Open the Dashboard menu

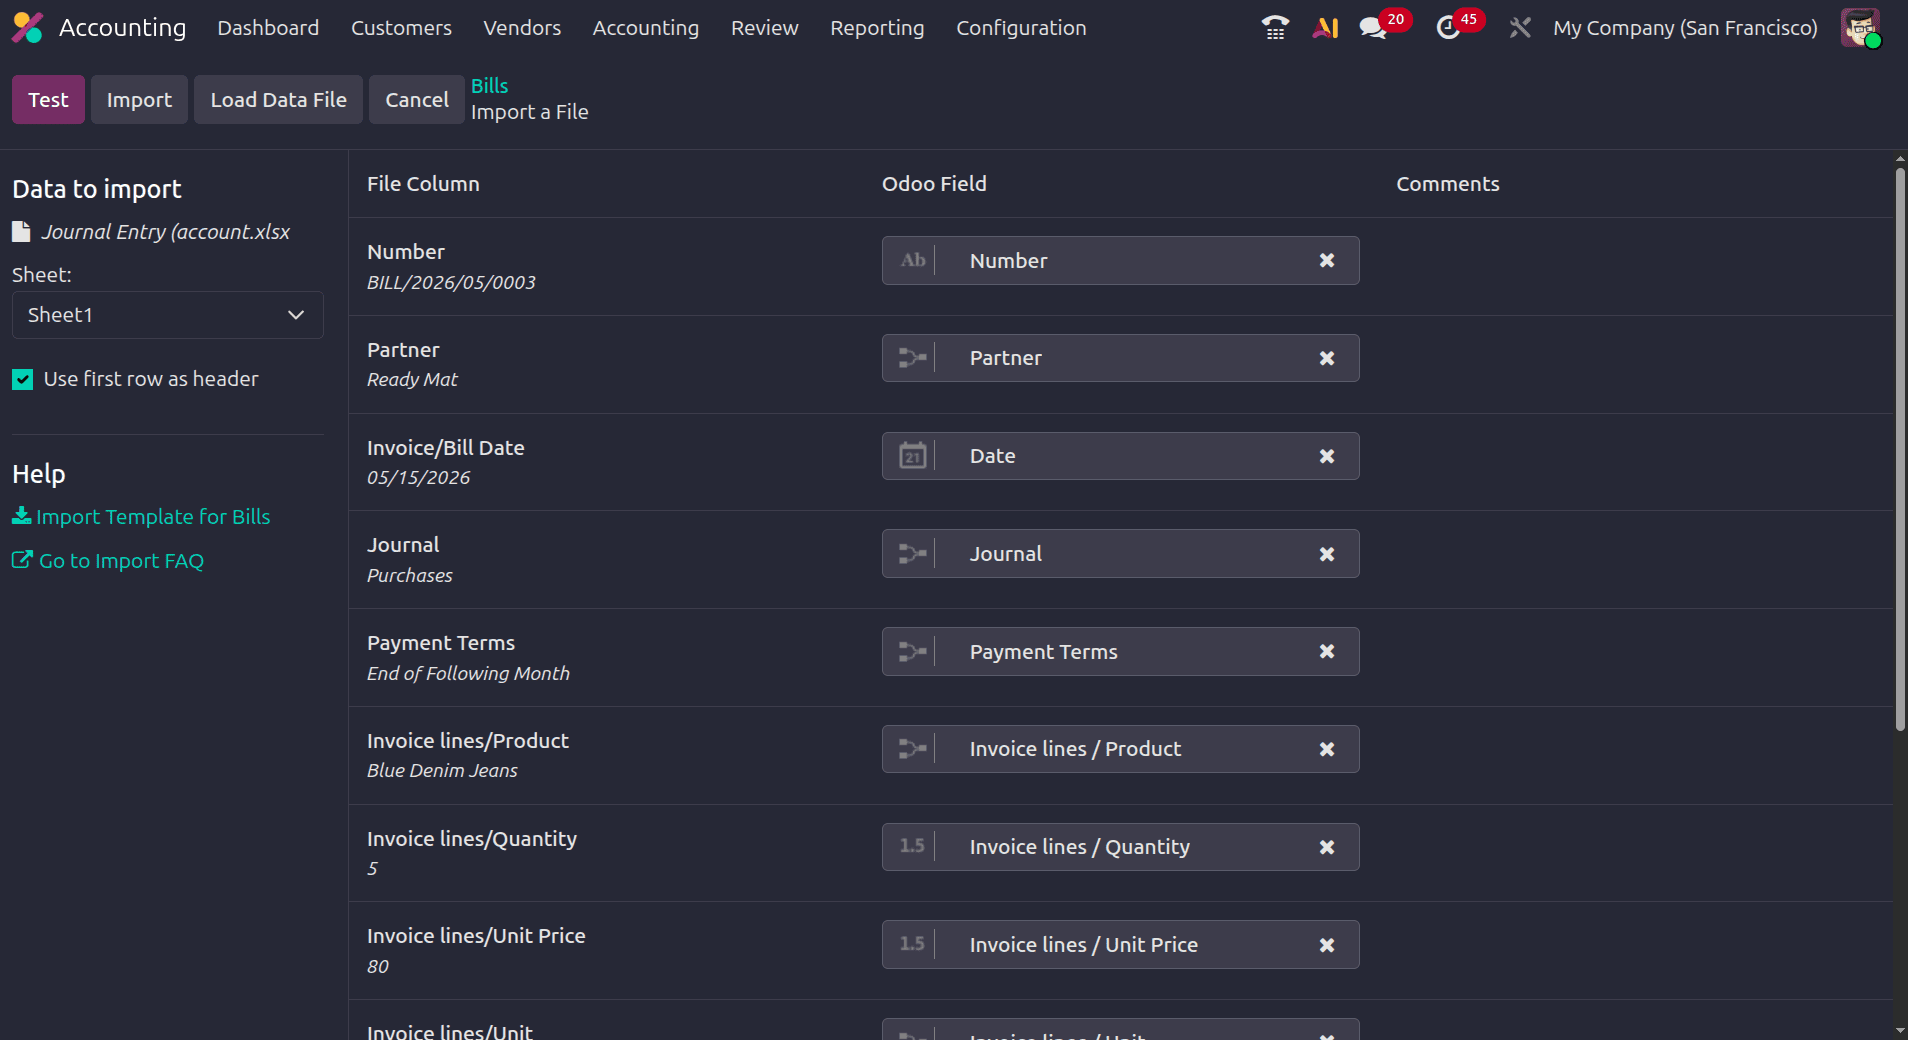268,28
